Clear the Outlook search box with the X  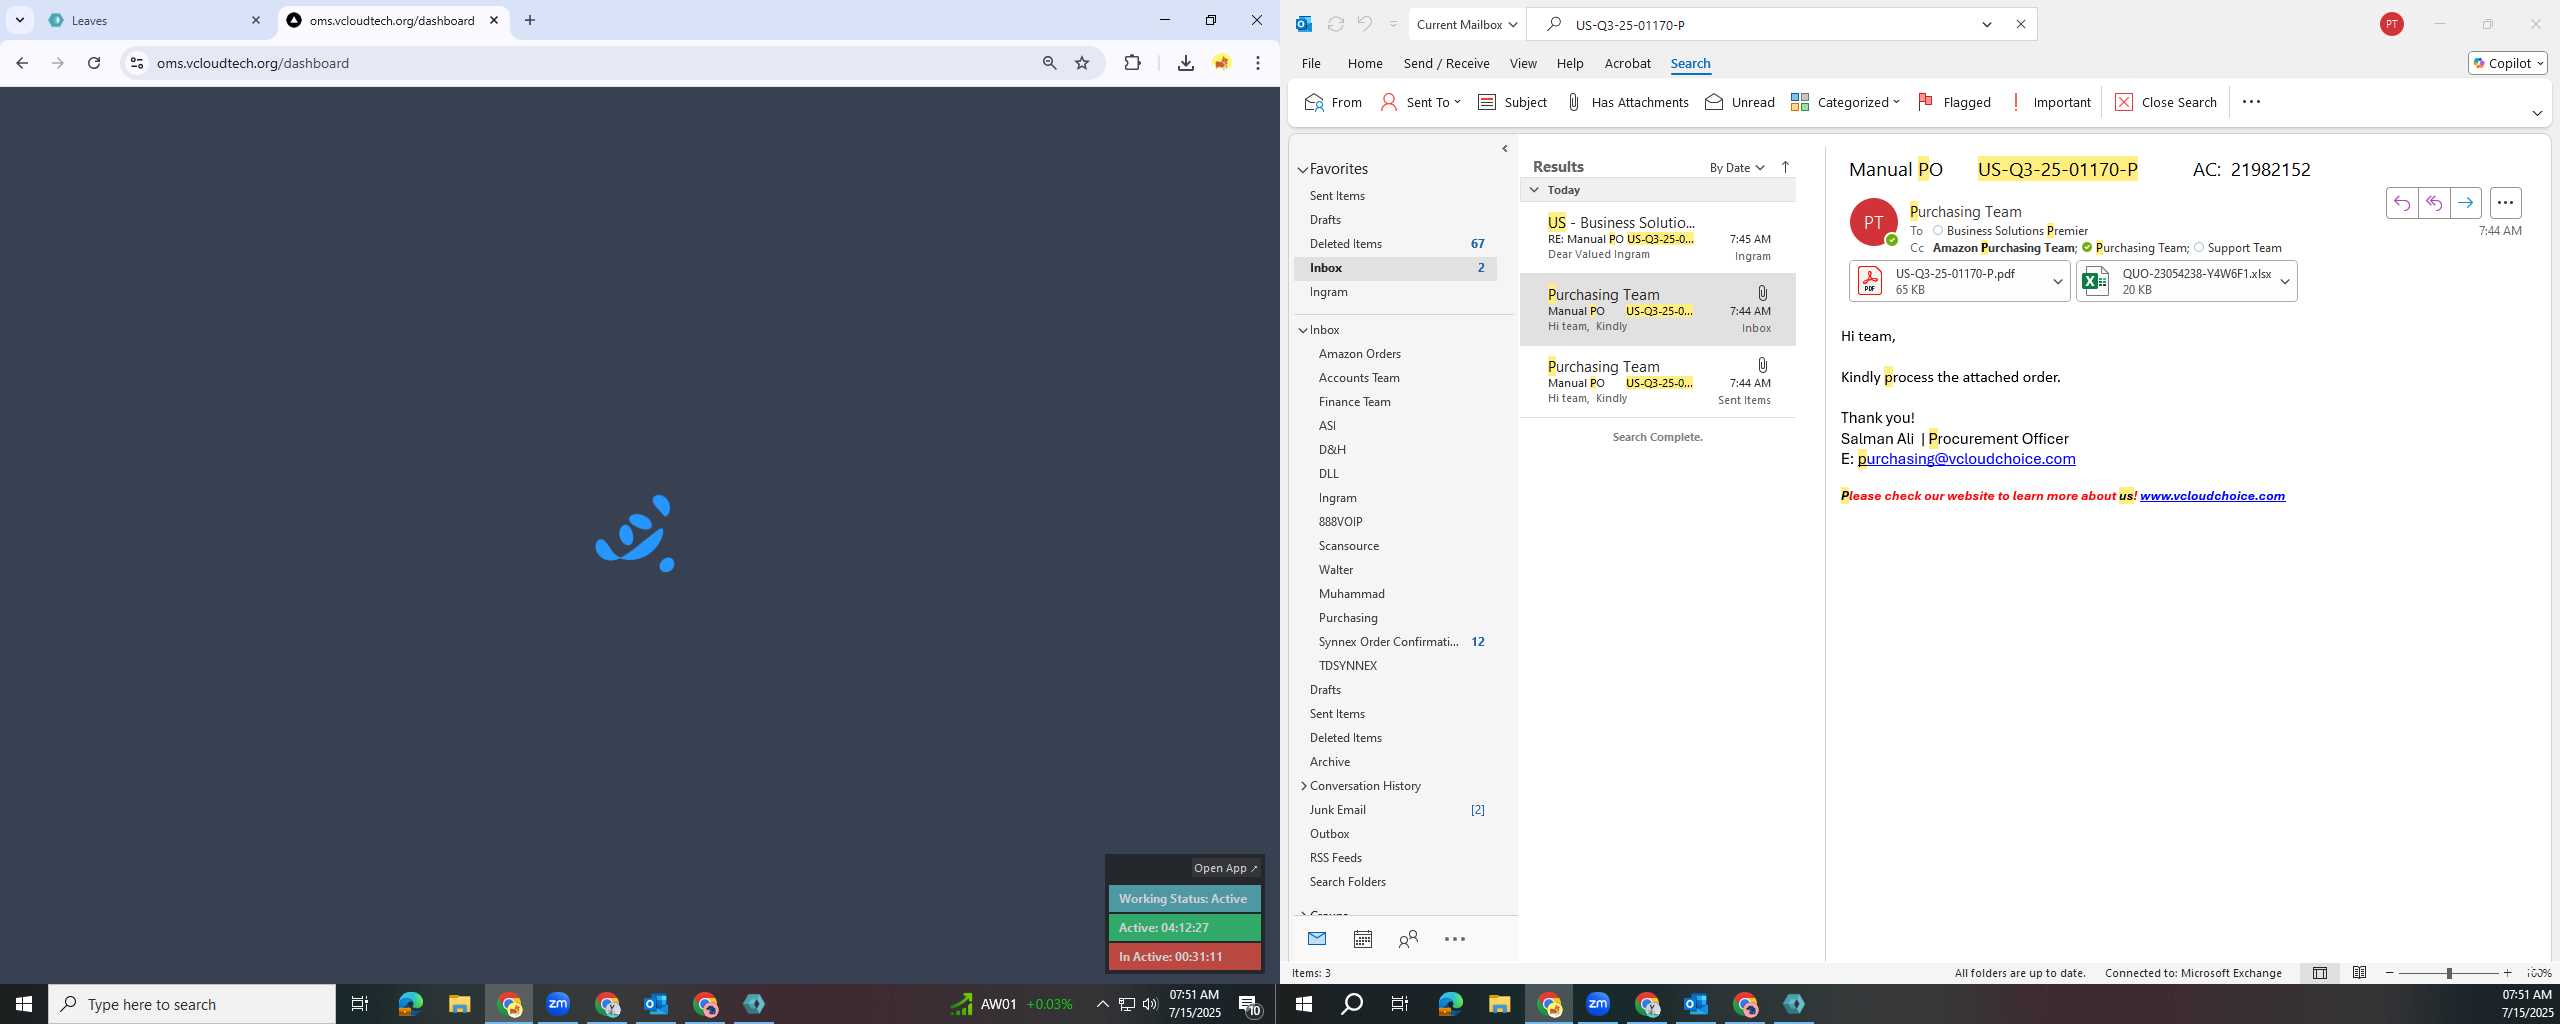2020,24
